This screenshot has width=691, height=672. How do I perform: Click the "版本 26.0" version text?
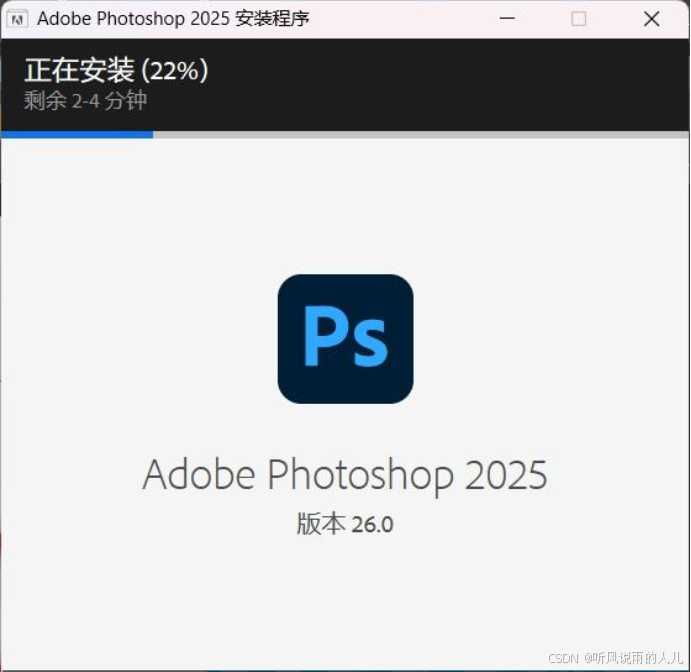345,524
